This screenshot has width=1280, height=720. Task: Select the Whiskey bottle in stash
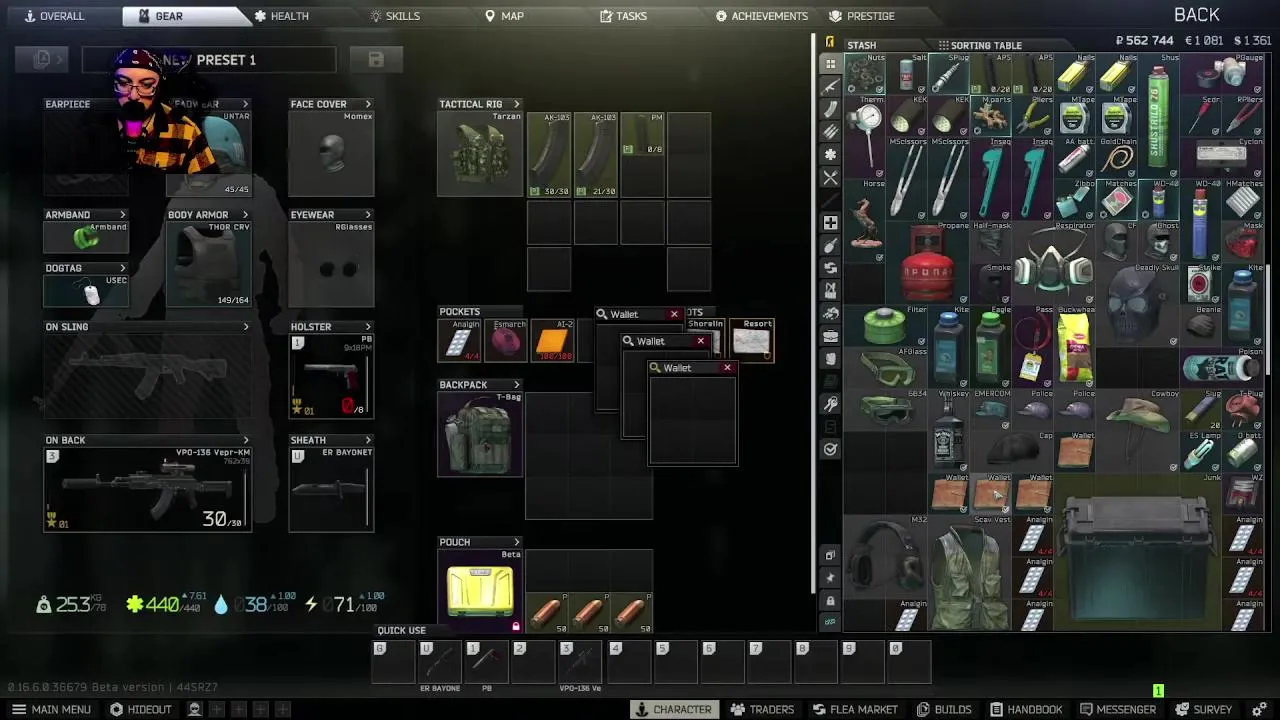(949, 432)
